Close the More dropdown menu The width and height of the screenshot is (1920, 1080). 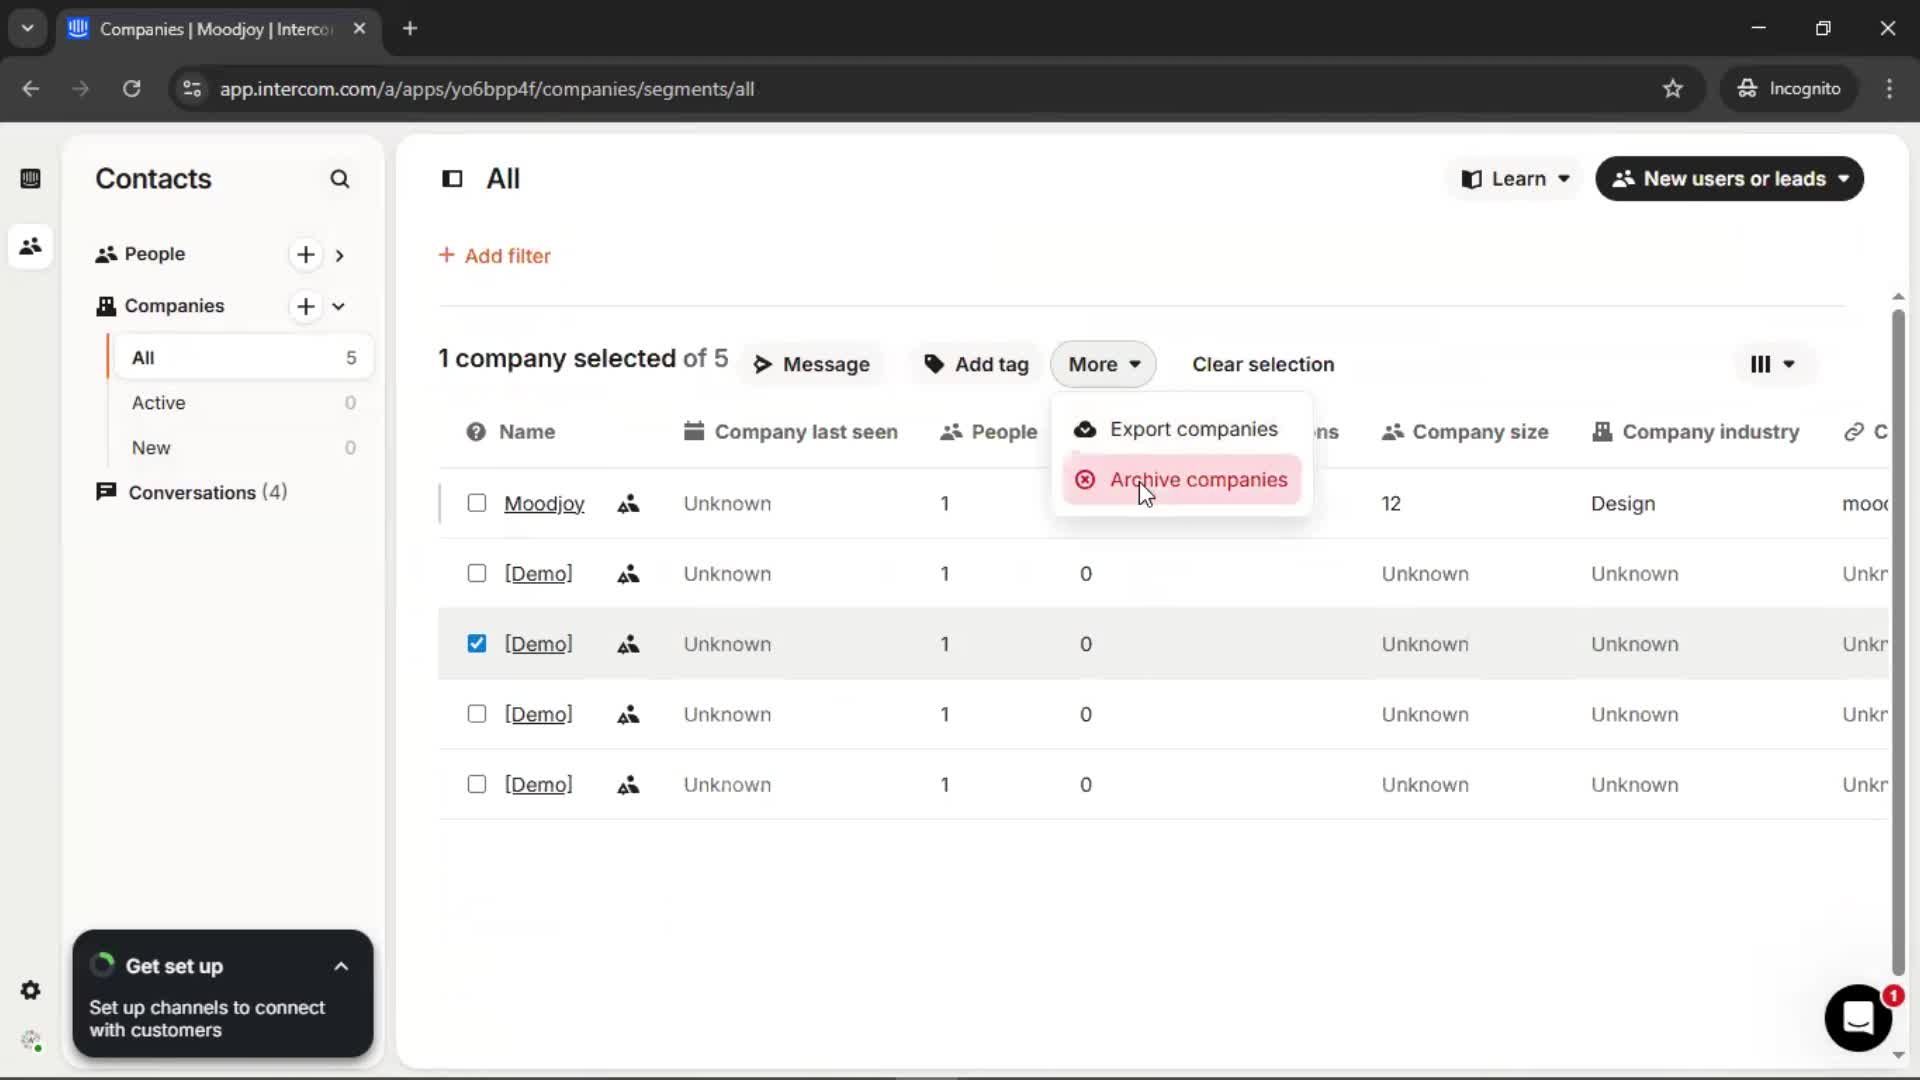click(x=1103, y=364)
